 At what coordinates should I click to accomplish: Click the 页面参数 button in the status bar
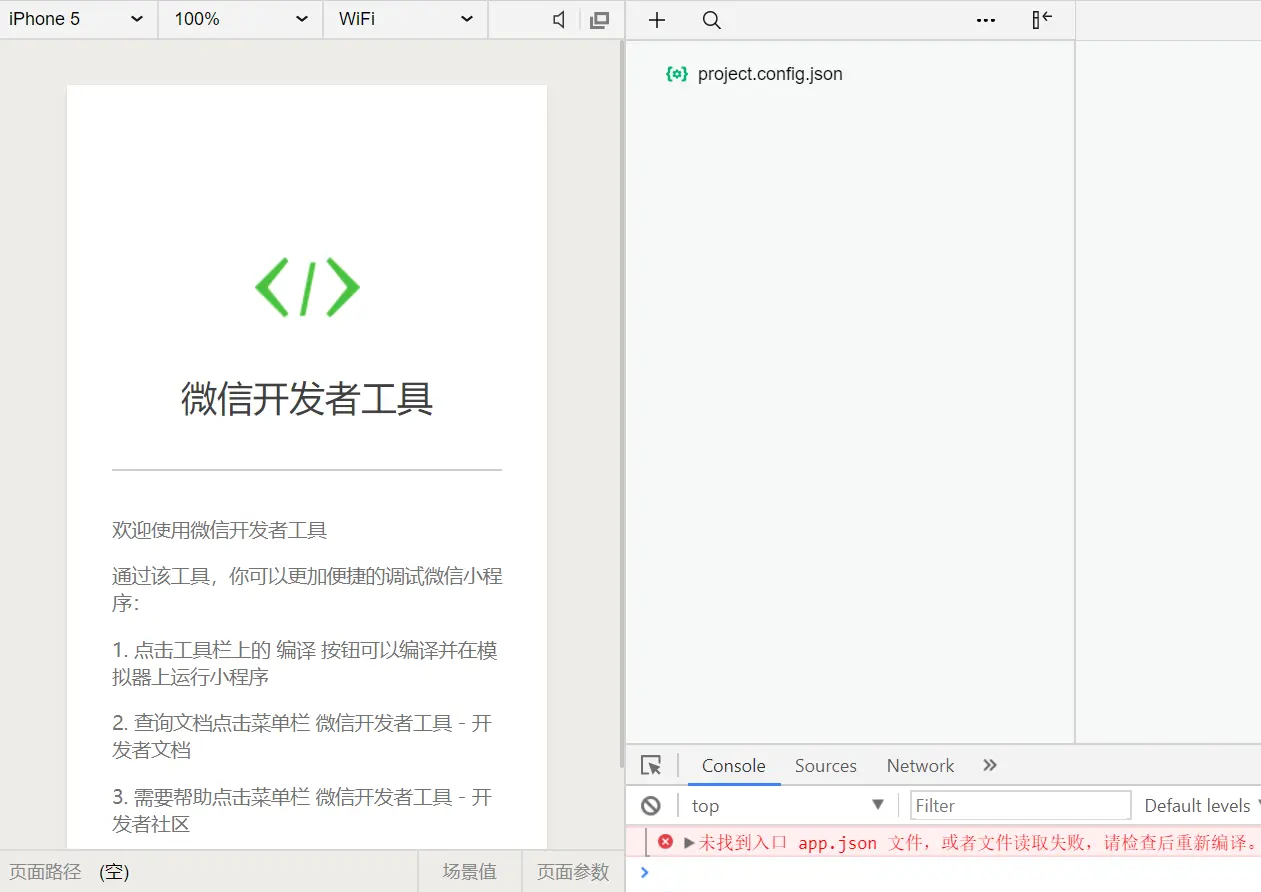coord(573,872)
